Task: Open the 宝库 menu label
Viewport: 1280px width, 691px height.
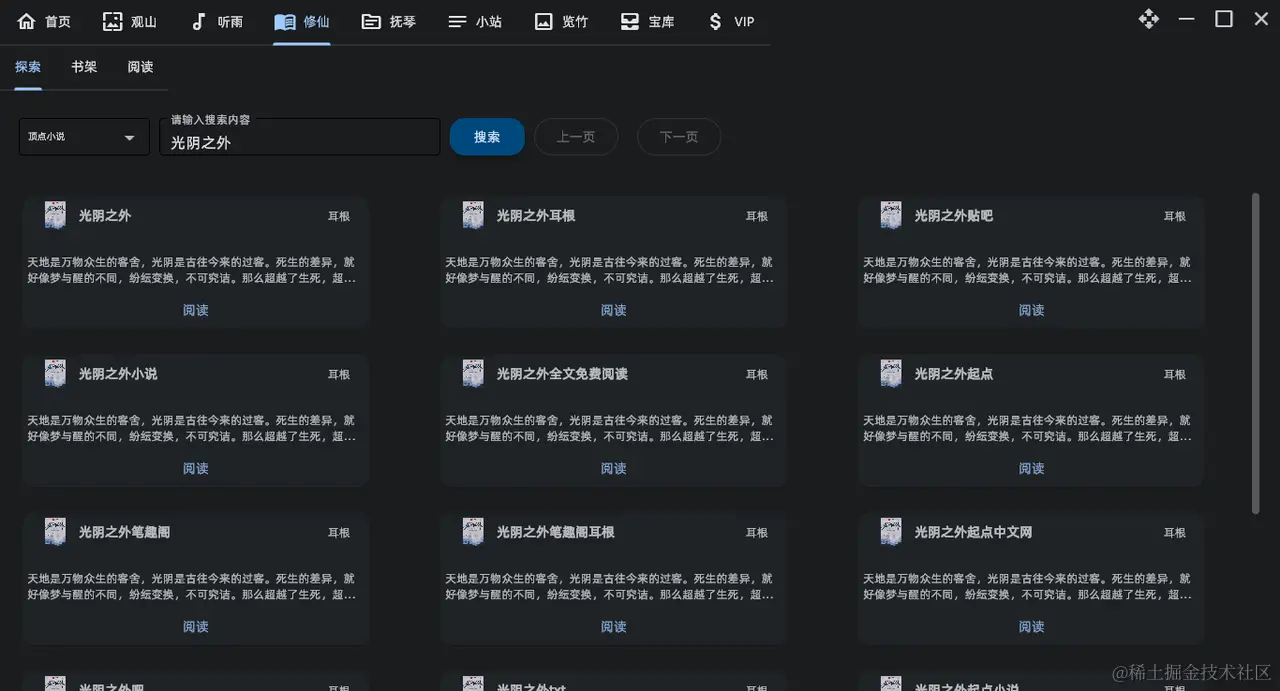Action: coord(662,21)
